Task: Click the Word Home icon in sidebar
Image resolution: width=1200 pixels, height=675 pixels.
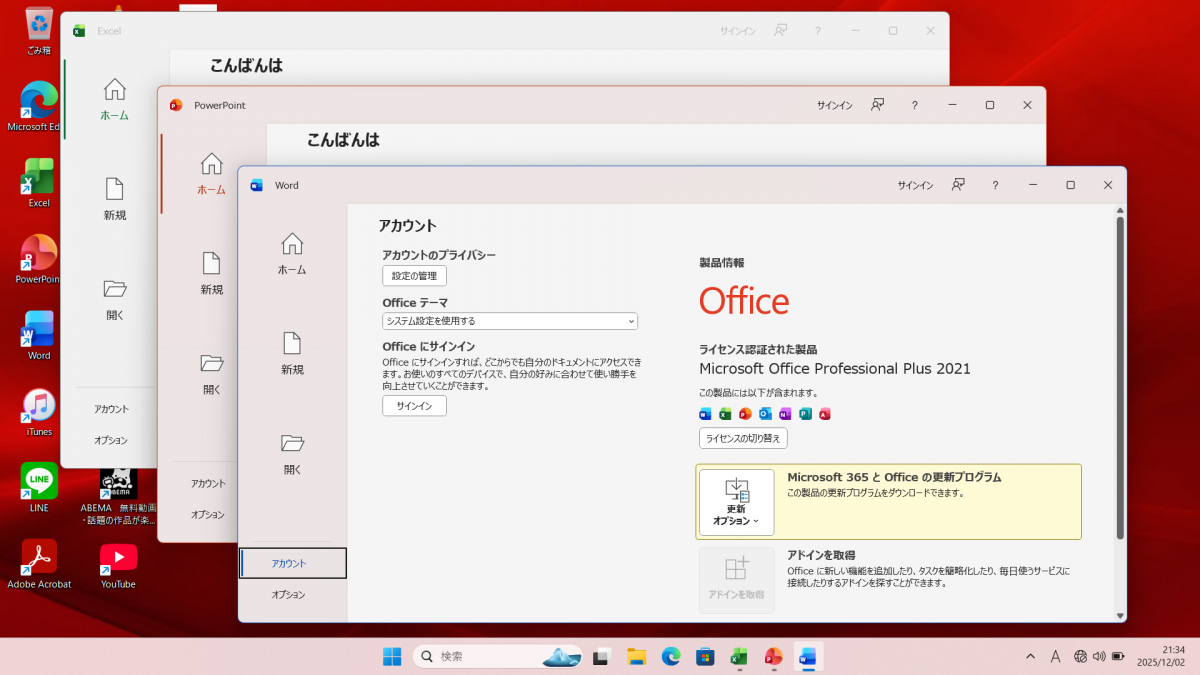Action: point(292,244)
